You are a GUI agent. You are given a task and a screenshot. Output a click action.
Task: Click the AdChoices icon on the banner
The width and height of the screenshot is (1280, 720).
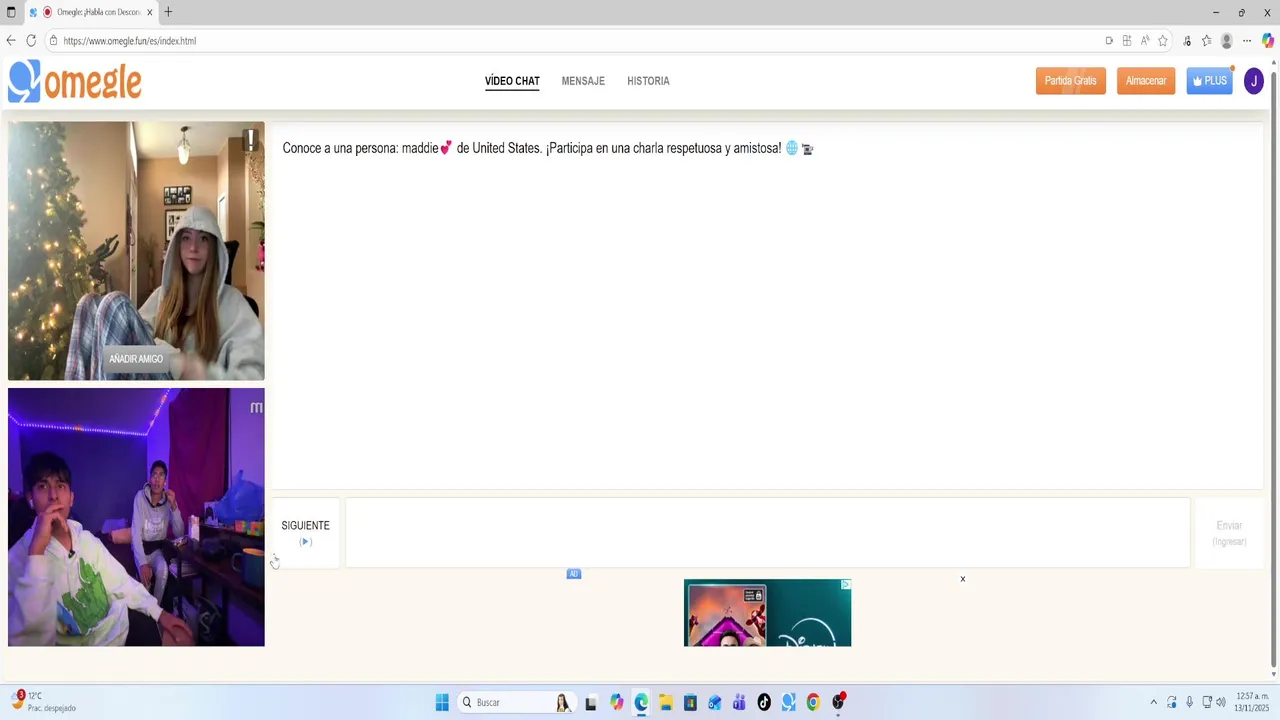coord(846,584)
